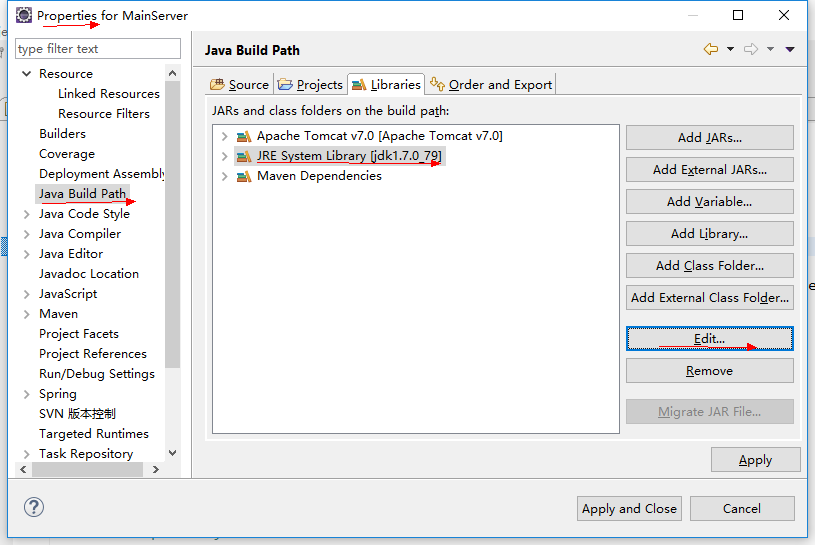Viewport: 815px width, 545px height.
Task: Click the tree horizontal scrollbar thumb
Action: point(87,470)
